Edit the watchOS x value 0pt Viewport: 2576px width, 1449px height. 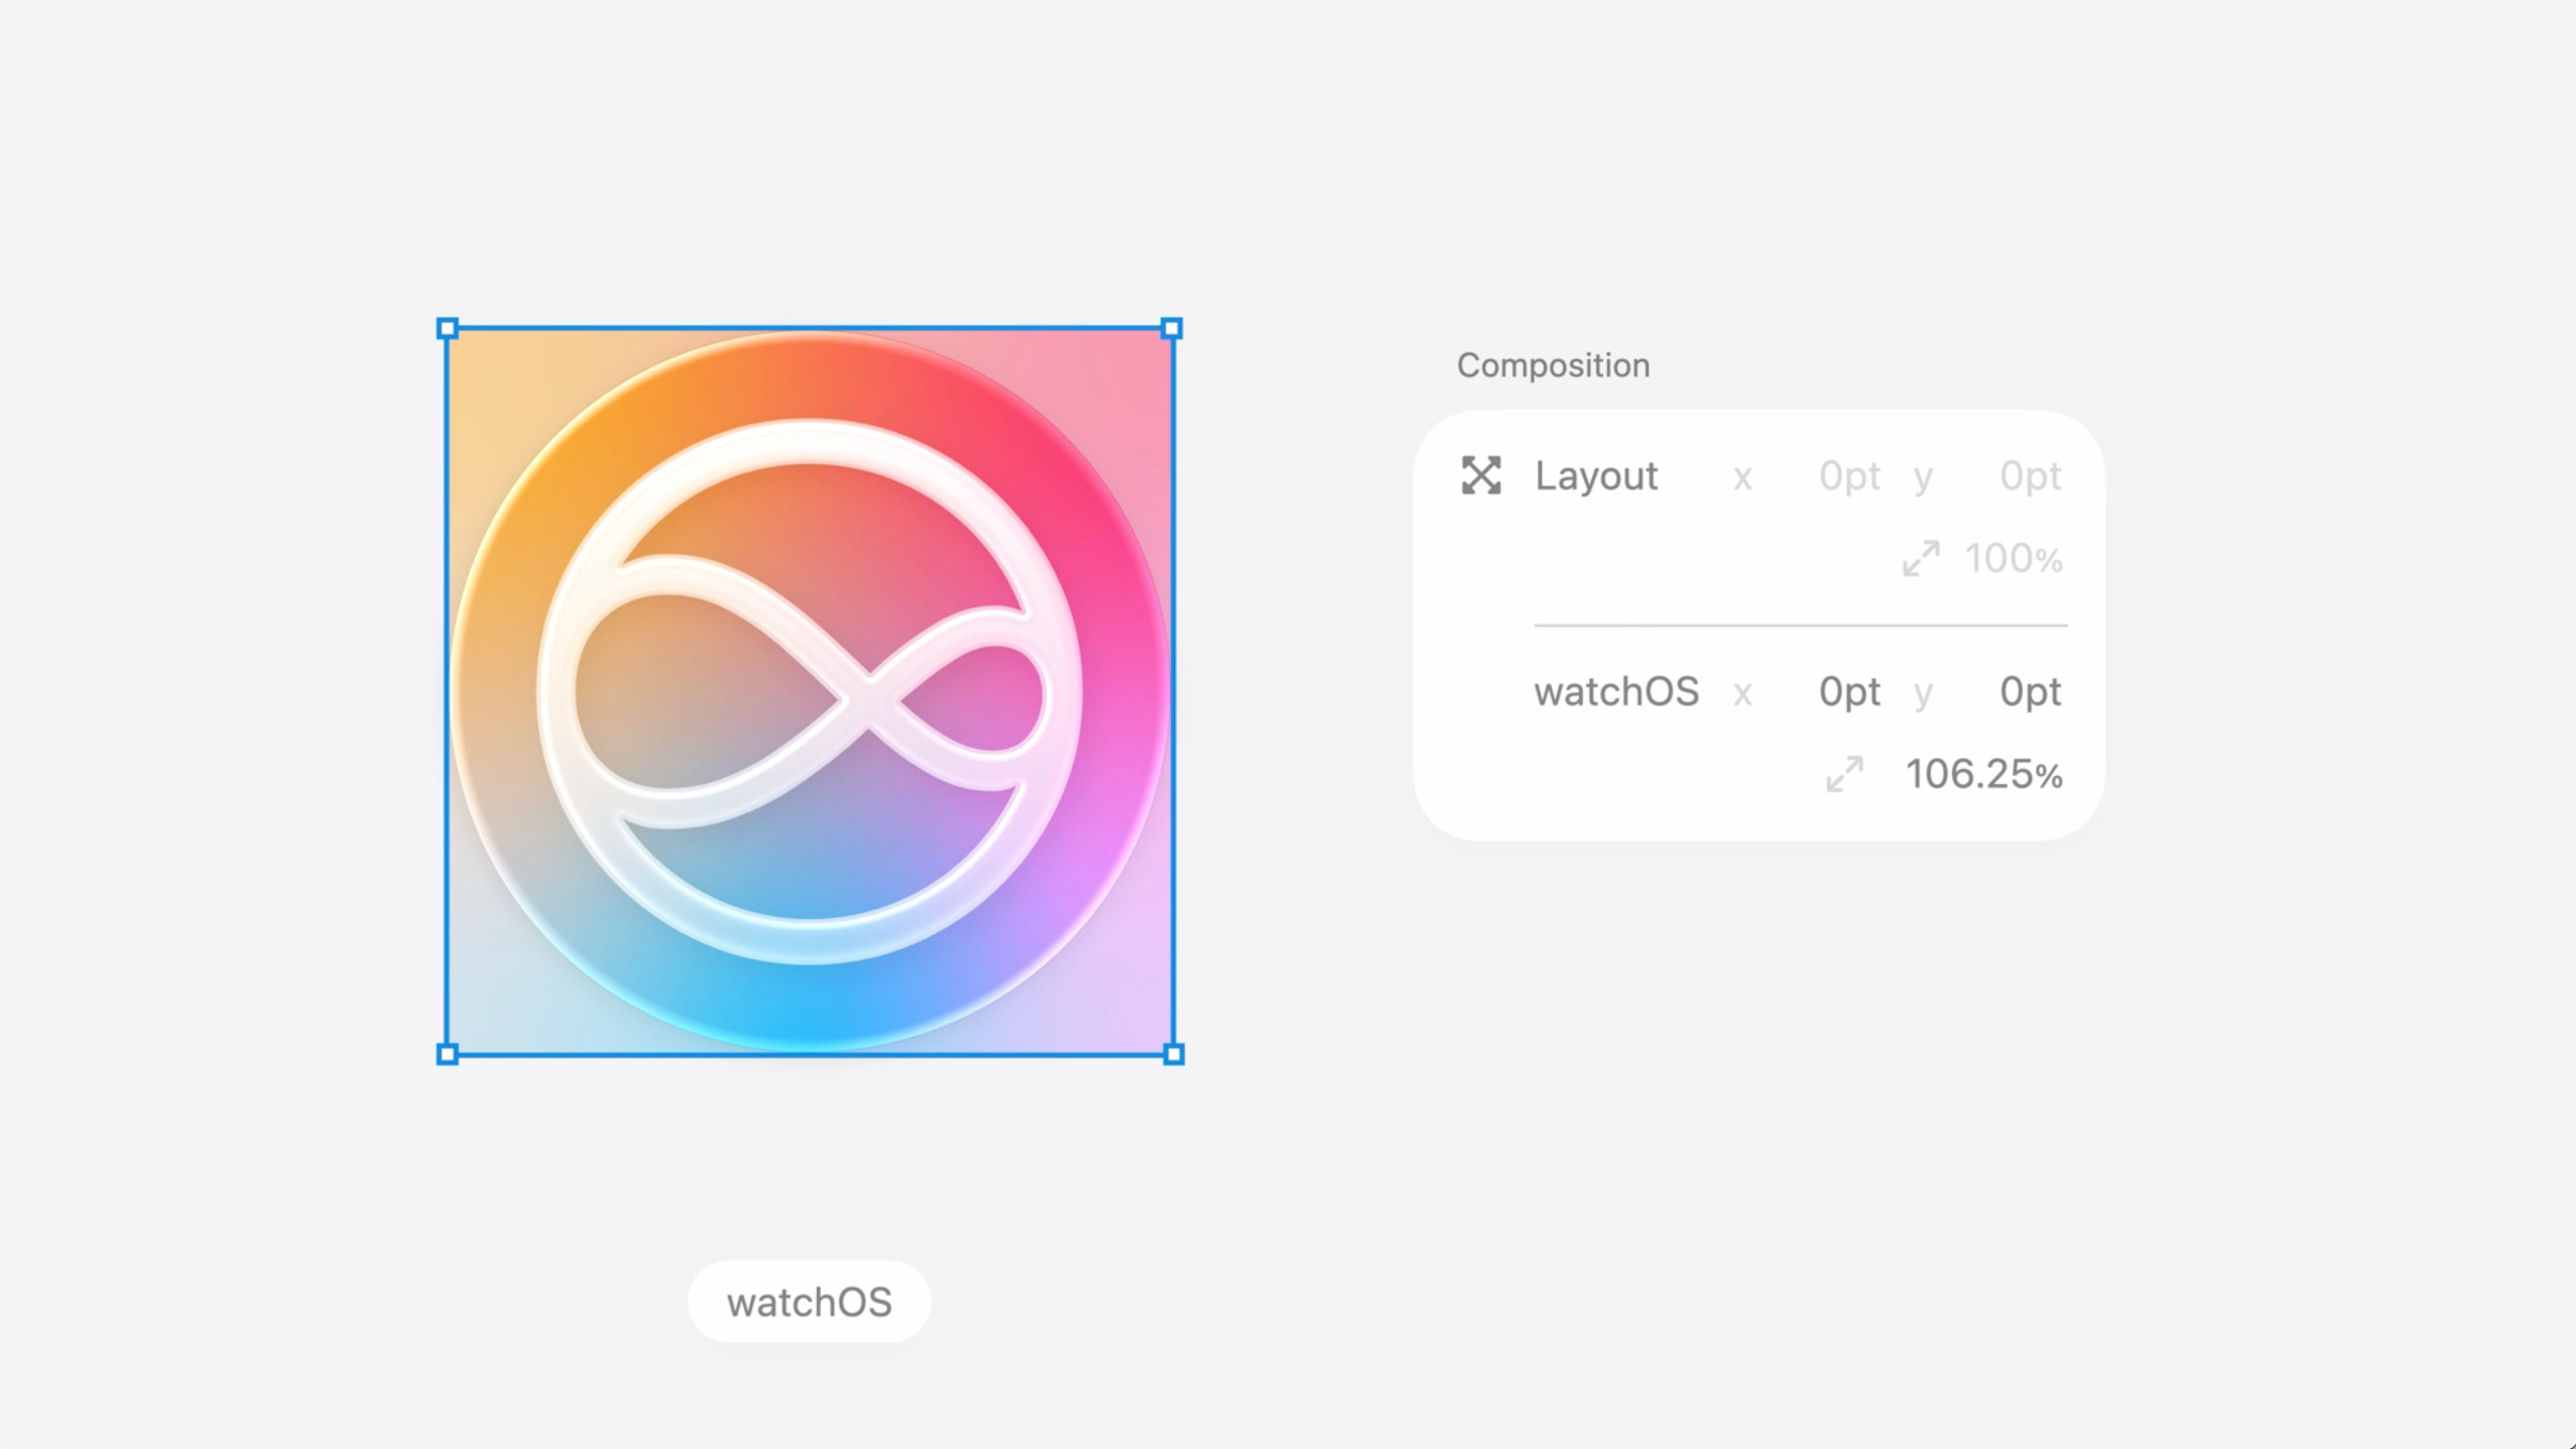click(1849, 692)
